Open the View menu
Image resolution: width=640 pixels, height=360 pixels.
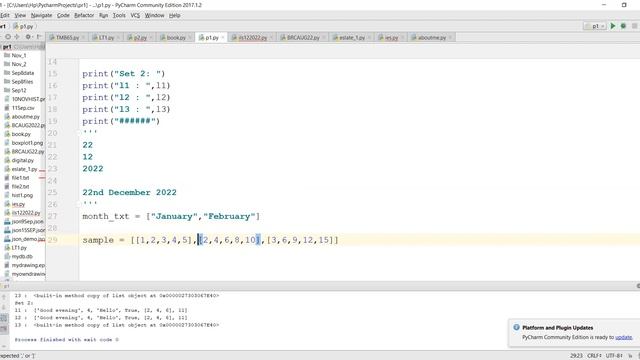tap(20, 15)
